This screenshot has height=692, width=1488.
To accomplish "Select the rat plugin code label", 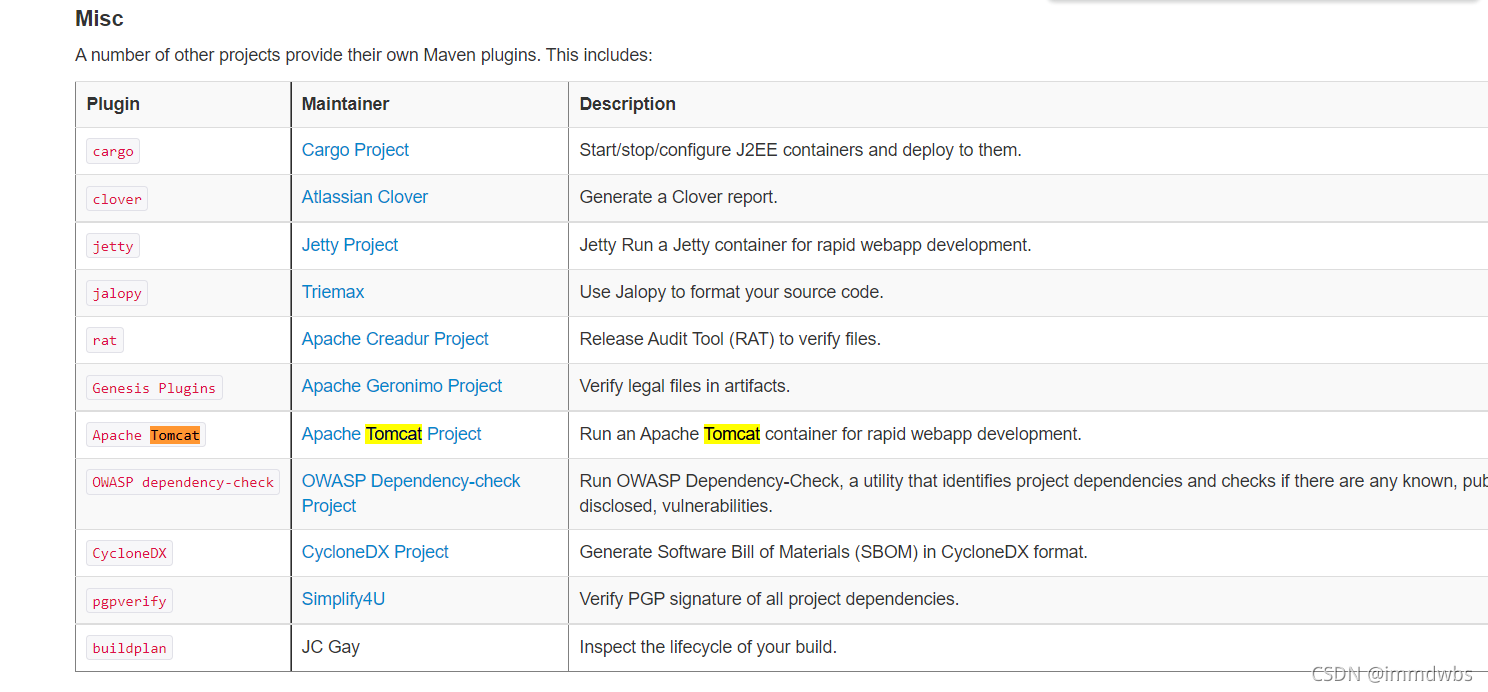I will pos(105,340).
